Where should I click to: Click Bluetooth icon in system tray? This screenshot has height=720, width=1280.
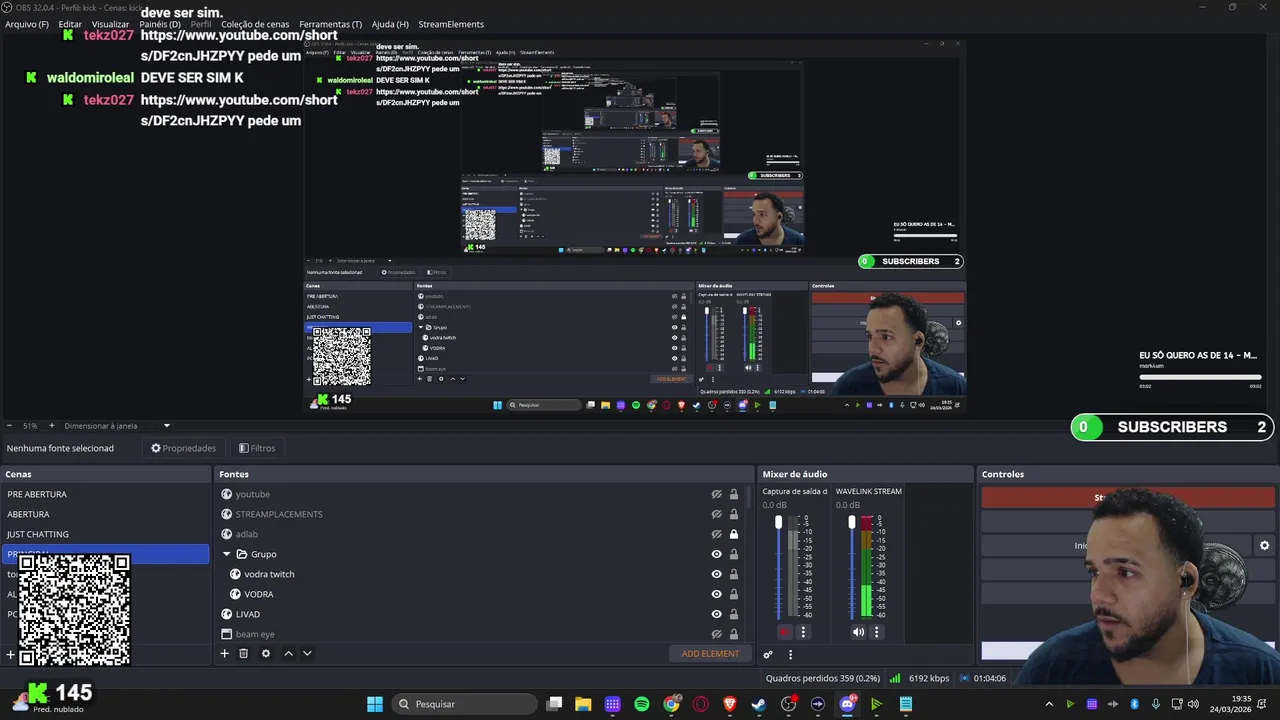coord(1134,704)
